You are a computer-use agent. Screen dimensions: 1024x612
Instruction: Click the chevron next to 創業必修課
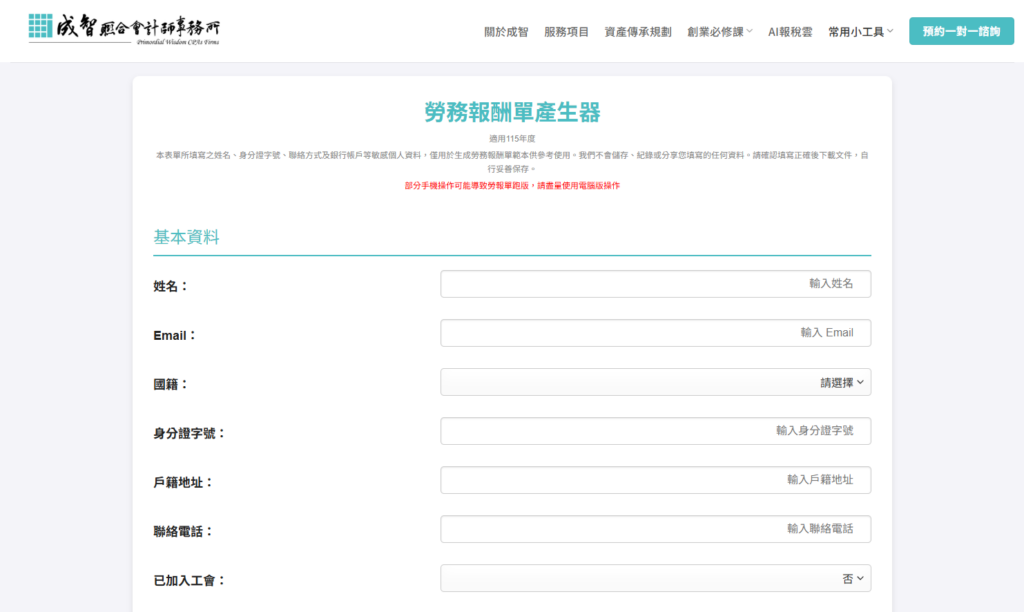tap(750, 32)
